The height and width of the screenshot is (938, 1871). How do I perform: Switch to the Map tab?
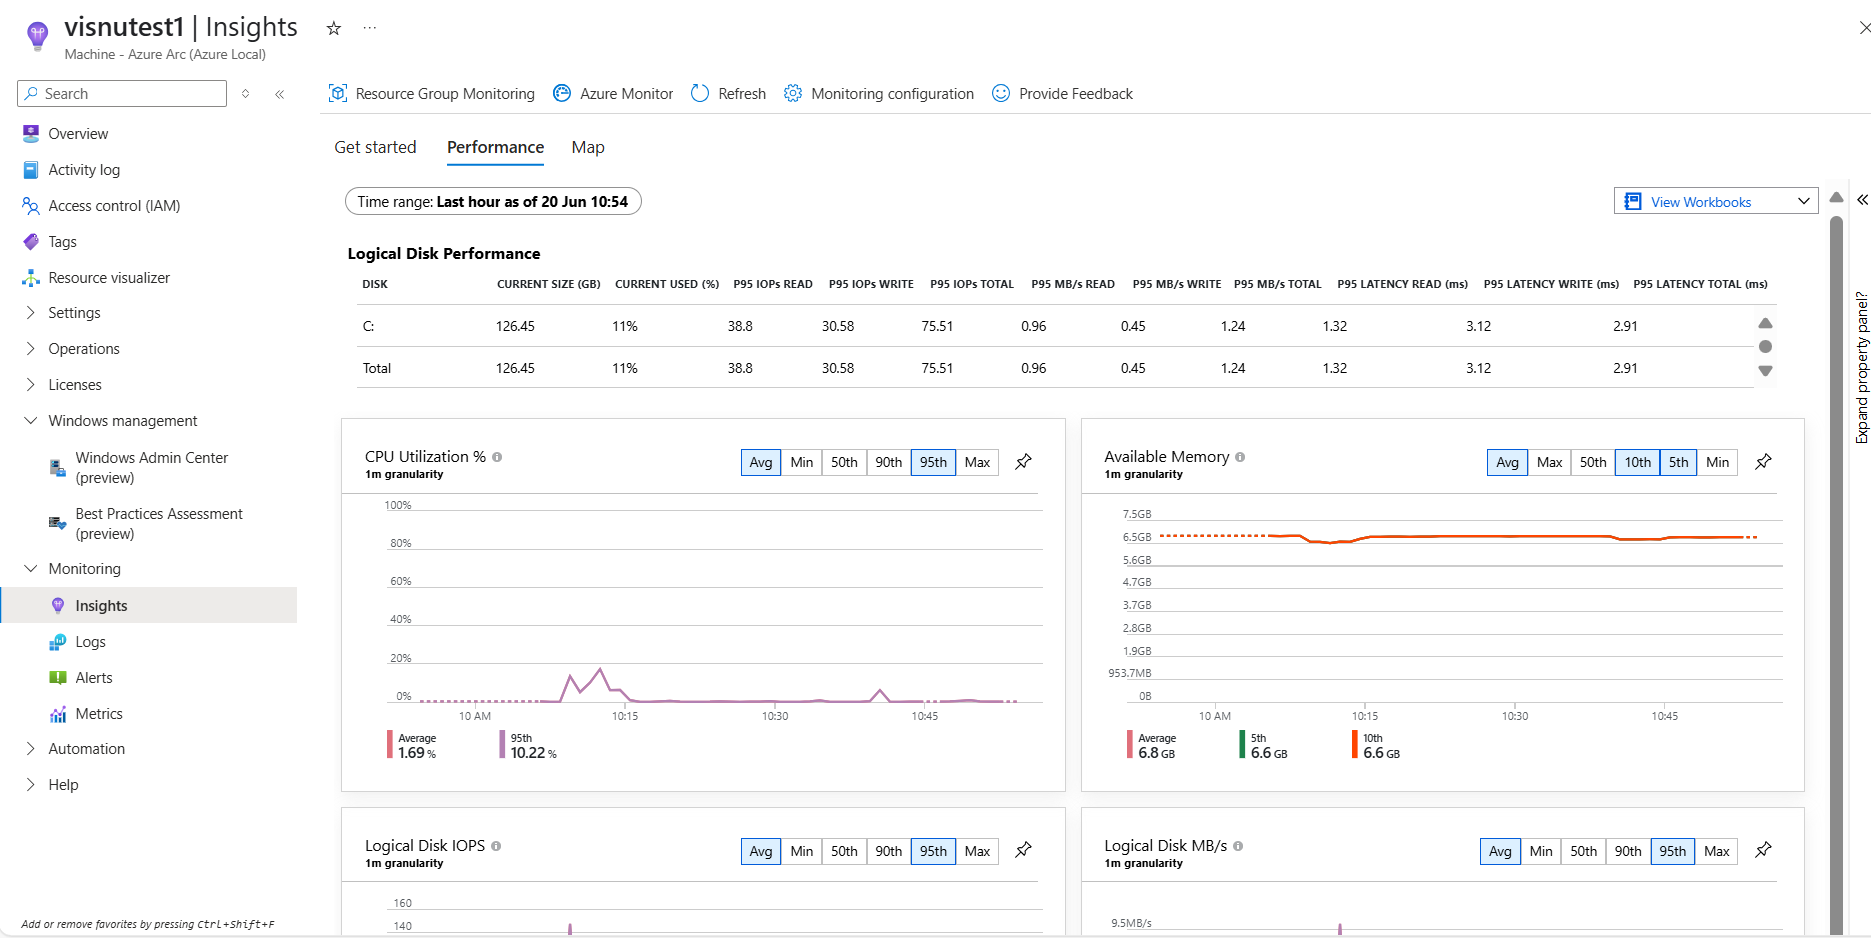click(x=588, y=147)
